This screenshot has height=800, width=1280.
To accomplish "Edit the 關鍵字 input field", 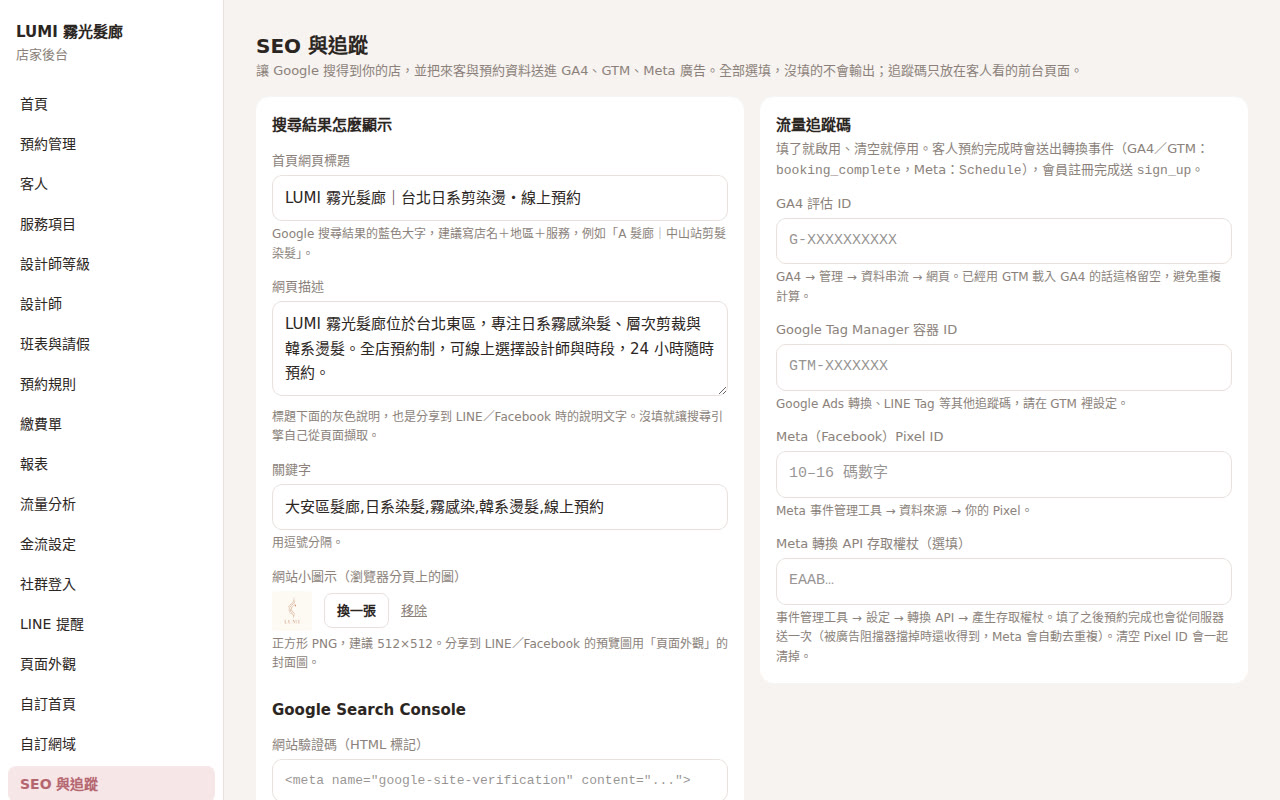I will coord(500,507).
